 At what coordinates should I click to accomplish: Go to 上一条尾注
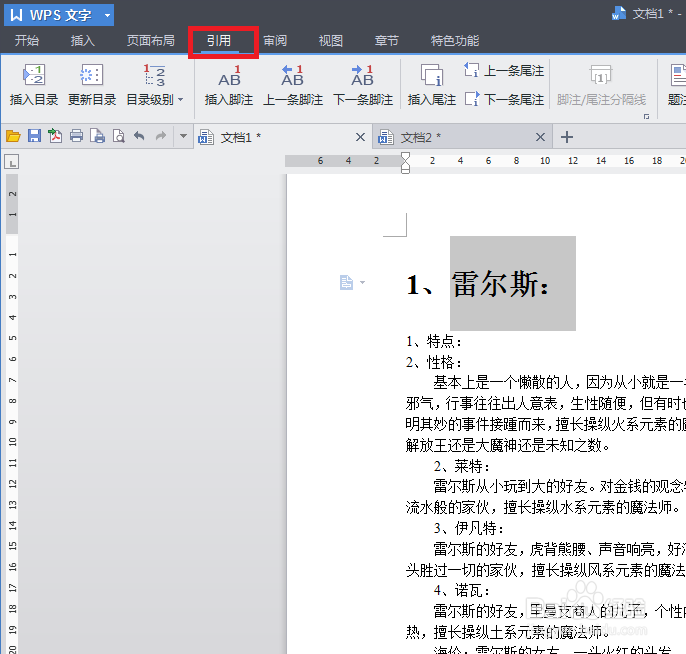click(x=504, y=70)
